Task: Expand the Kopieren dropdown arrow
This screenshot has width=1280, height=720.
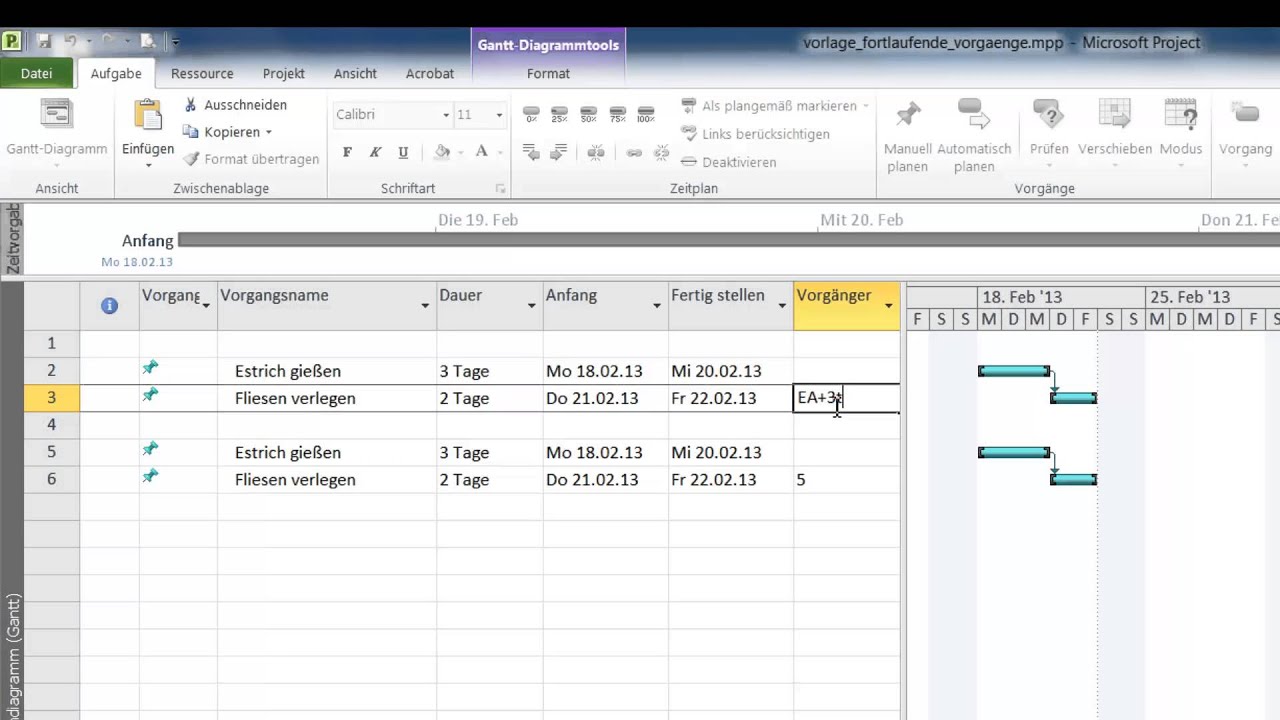Action: (x=268, y=132)
